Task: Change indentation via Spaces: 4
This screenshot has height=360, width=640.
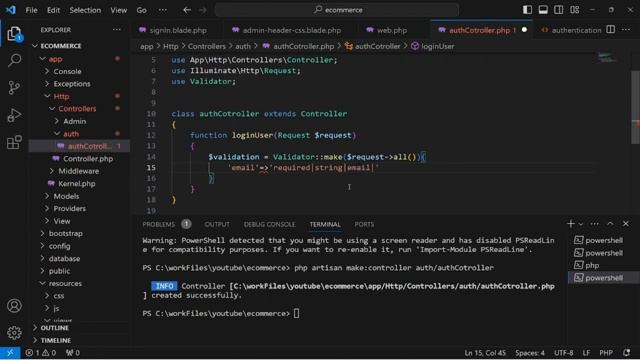Action: [530, 353]
